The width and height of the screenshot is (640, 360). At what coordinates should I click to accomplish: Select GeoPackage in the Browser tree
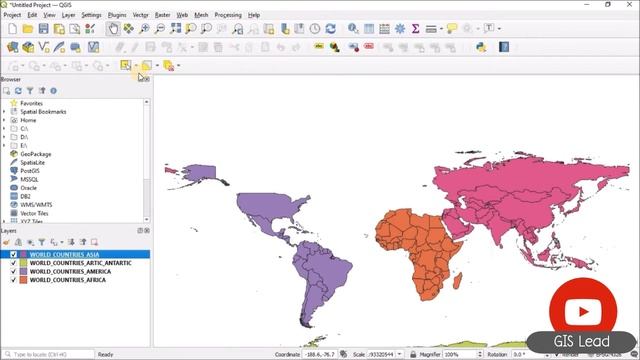[x=36, y=154]
